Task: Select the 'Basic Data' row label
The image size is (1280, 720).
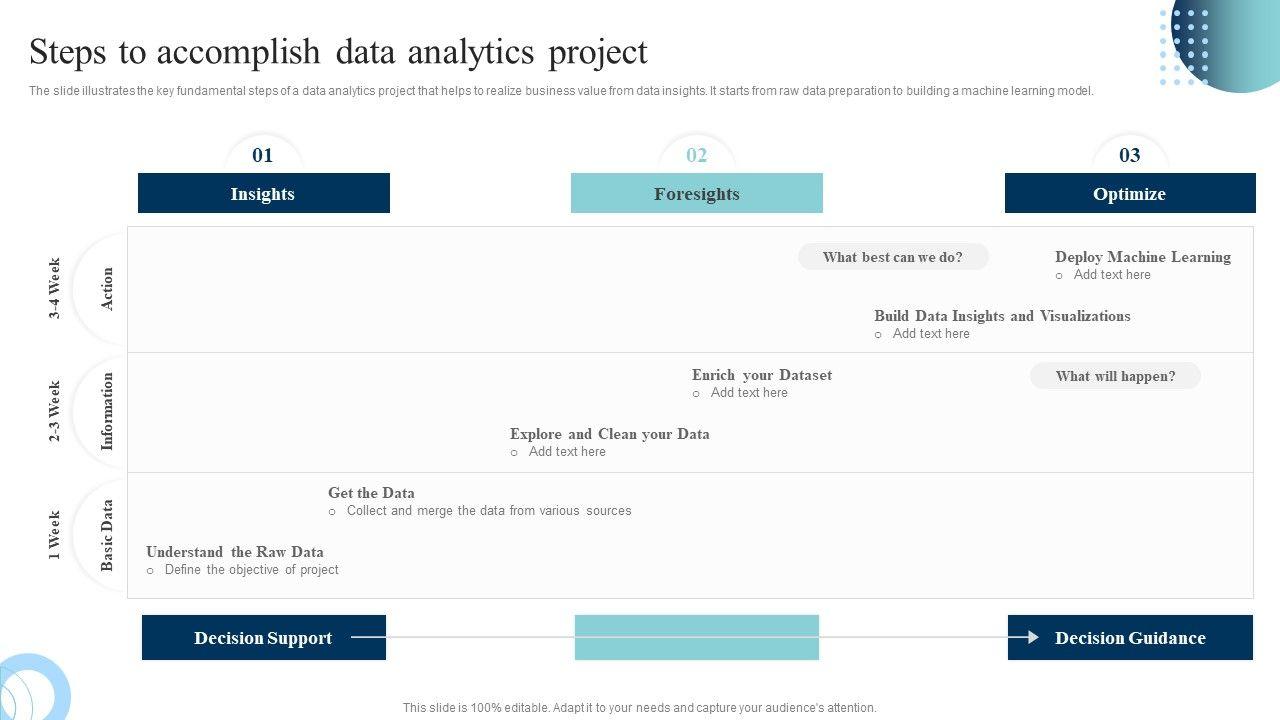Action: coord(107,535)
